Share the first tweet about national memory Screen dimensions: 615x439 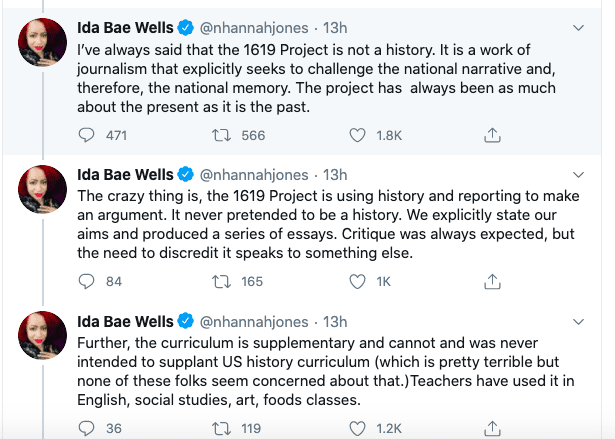click(x=492, y=135)
